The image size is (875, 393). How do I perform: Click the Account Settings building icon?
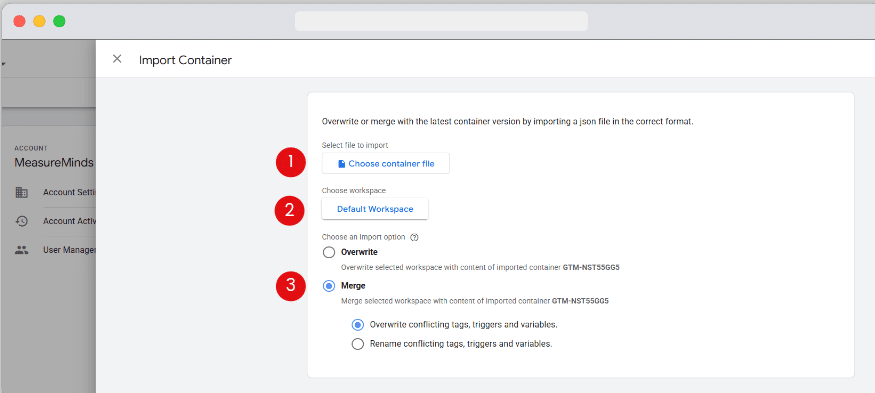point(22,193)
